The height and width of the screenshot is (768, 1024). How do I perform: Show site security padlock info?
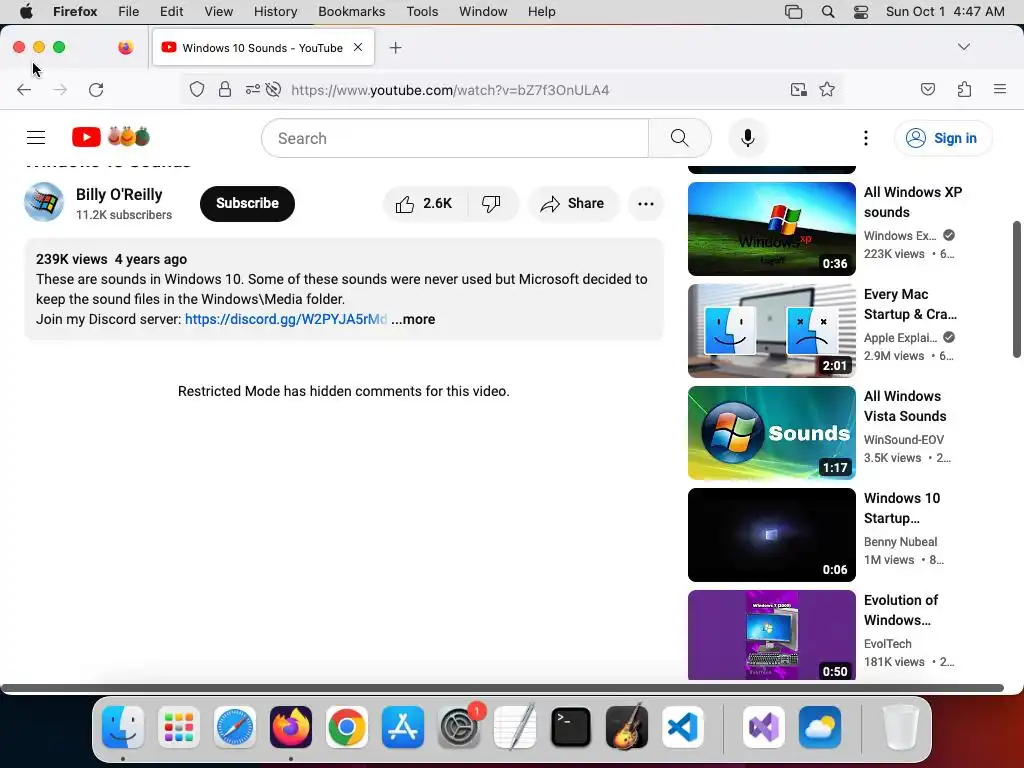[x=225, y=89]
